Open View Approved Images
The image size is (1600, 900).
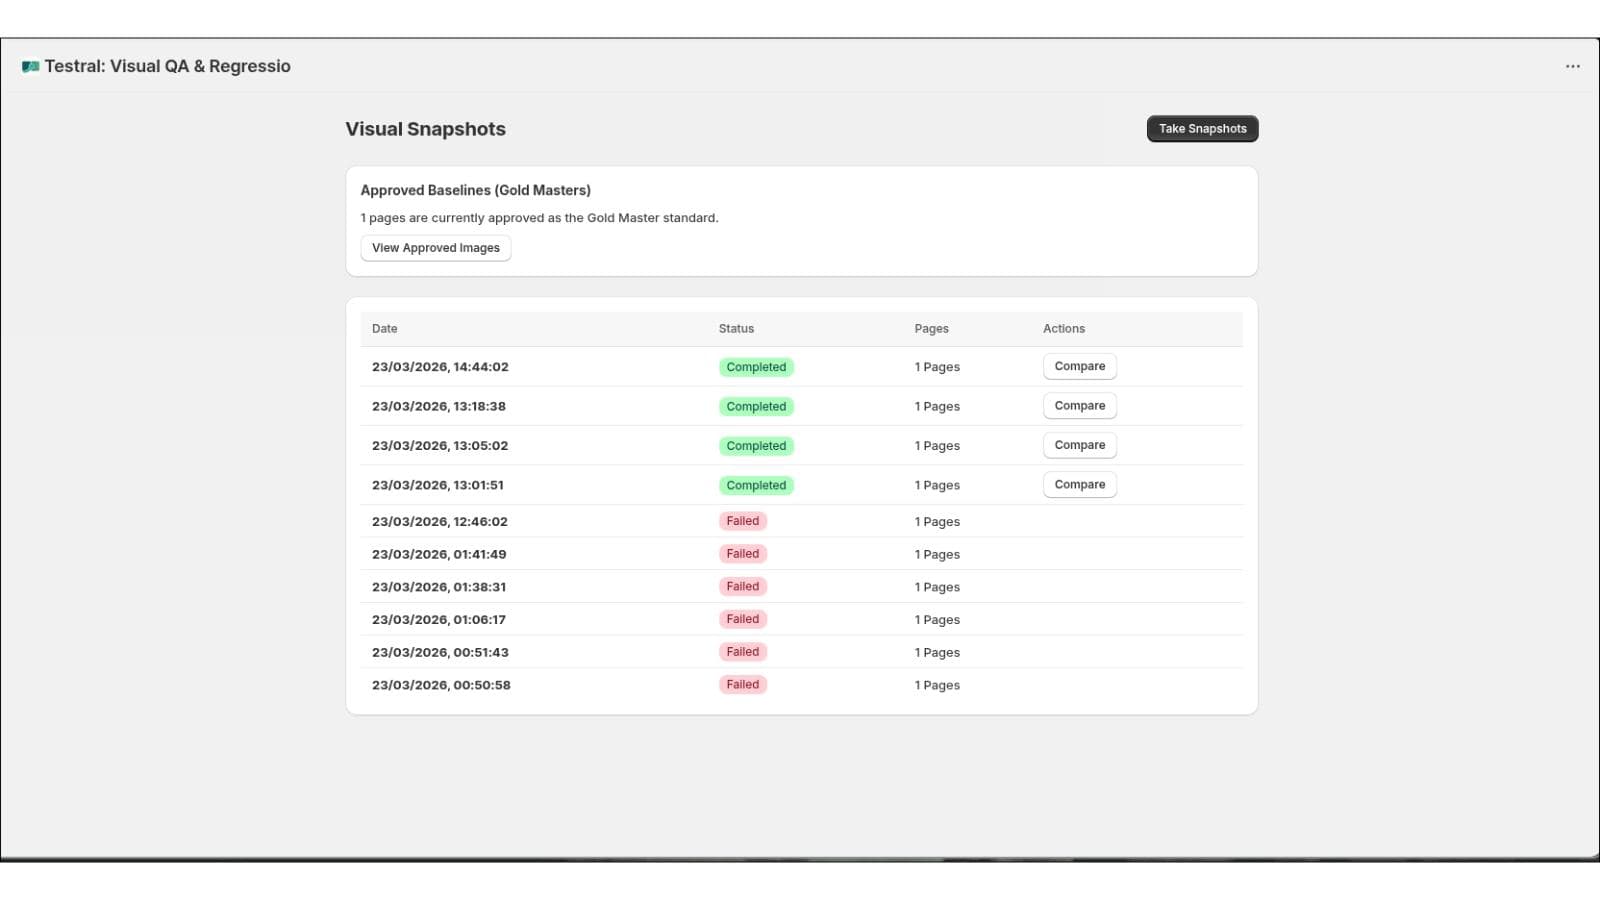coord(436,248)
